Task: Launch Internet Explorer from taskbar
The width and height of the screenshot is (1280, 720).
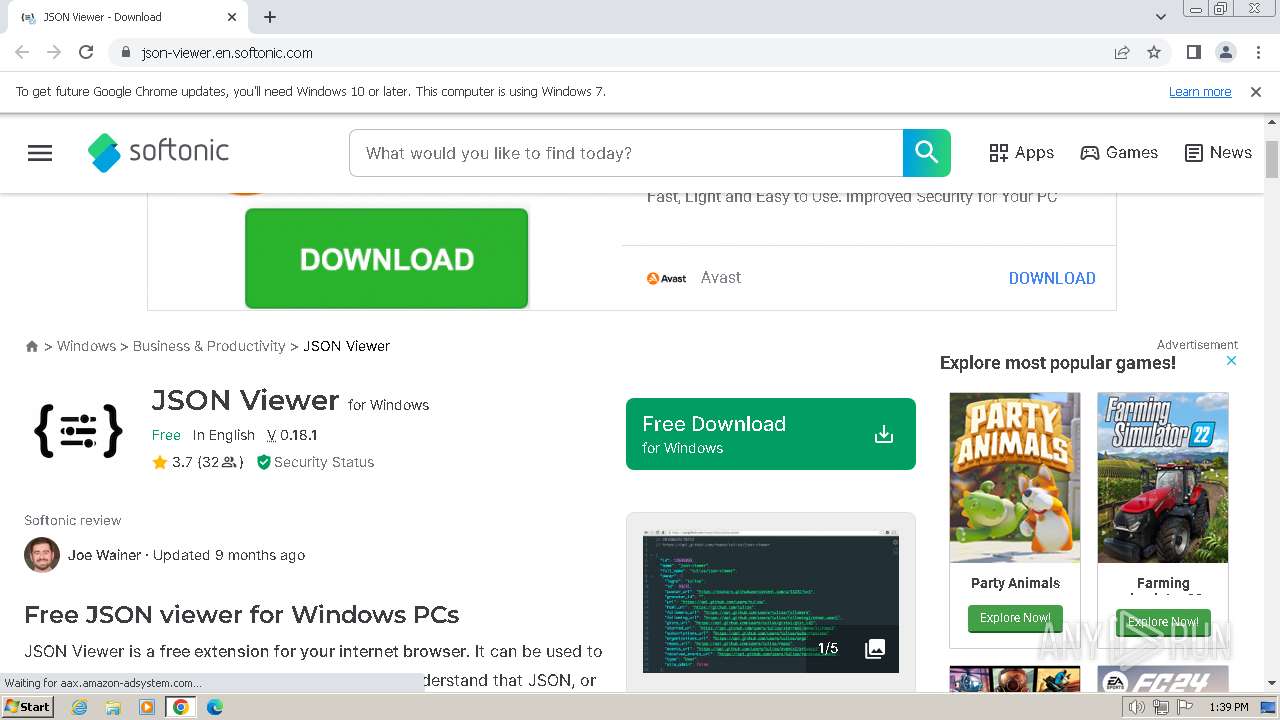Action: (80, 707)
